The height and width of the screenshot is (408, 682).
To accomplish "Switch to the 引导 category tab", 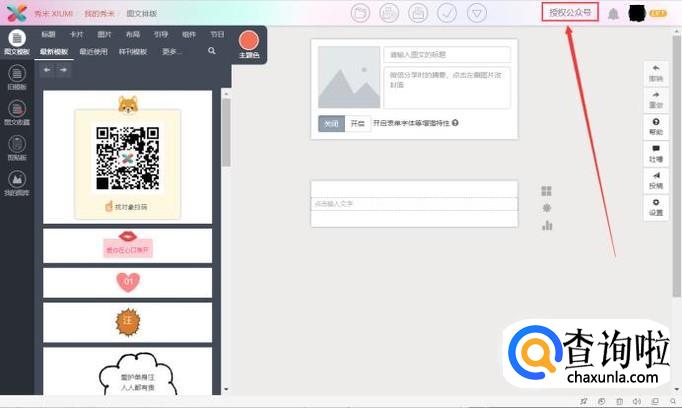I will tap(160, 34).
